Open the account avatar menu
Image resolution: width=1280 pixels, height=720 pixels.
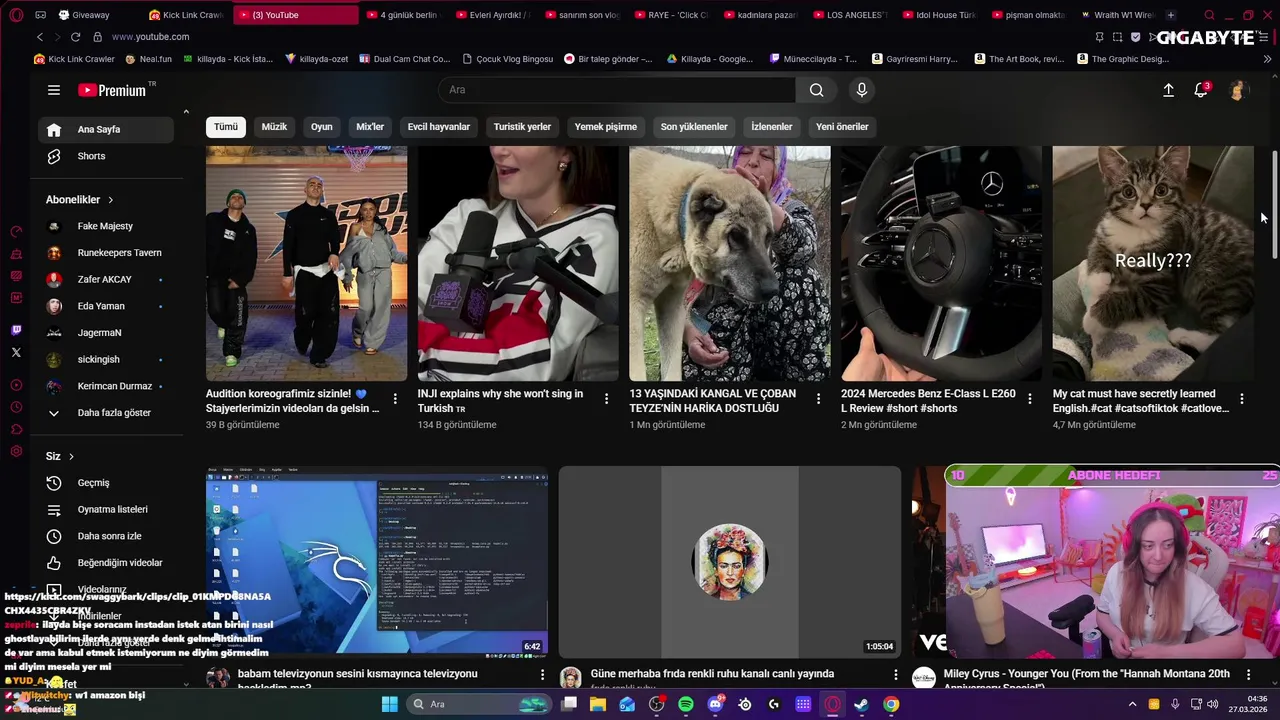pyautogui.click(x=1238, y=90)
